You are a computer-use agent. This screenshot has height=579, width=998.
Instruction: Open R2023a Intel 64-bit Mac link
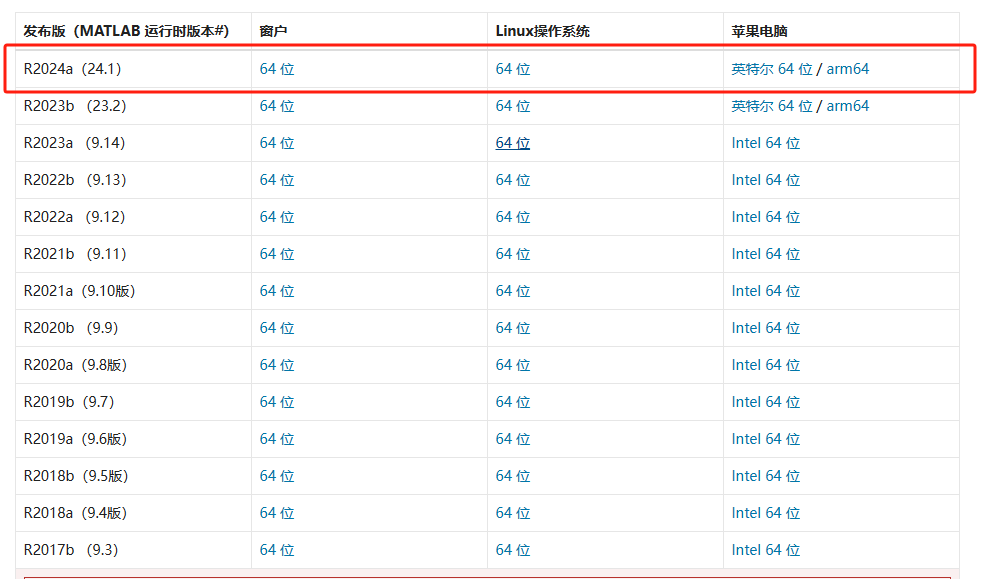(x=766, y=143)
